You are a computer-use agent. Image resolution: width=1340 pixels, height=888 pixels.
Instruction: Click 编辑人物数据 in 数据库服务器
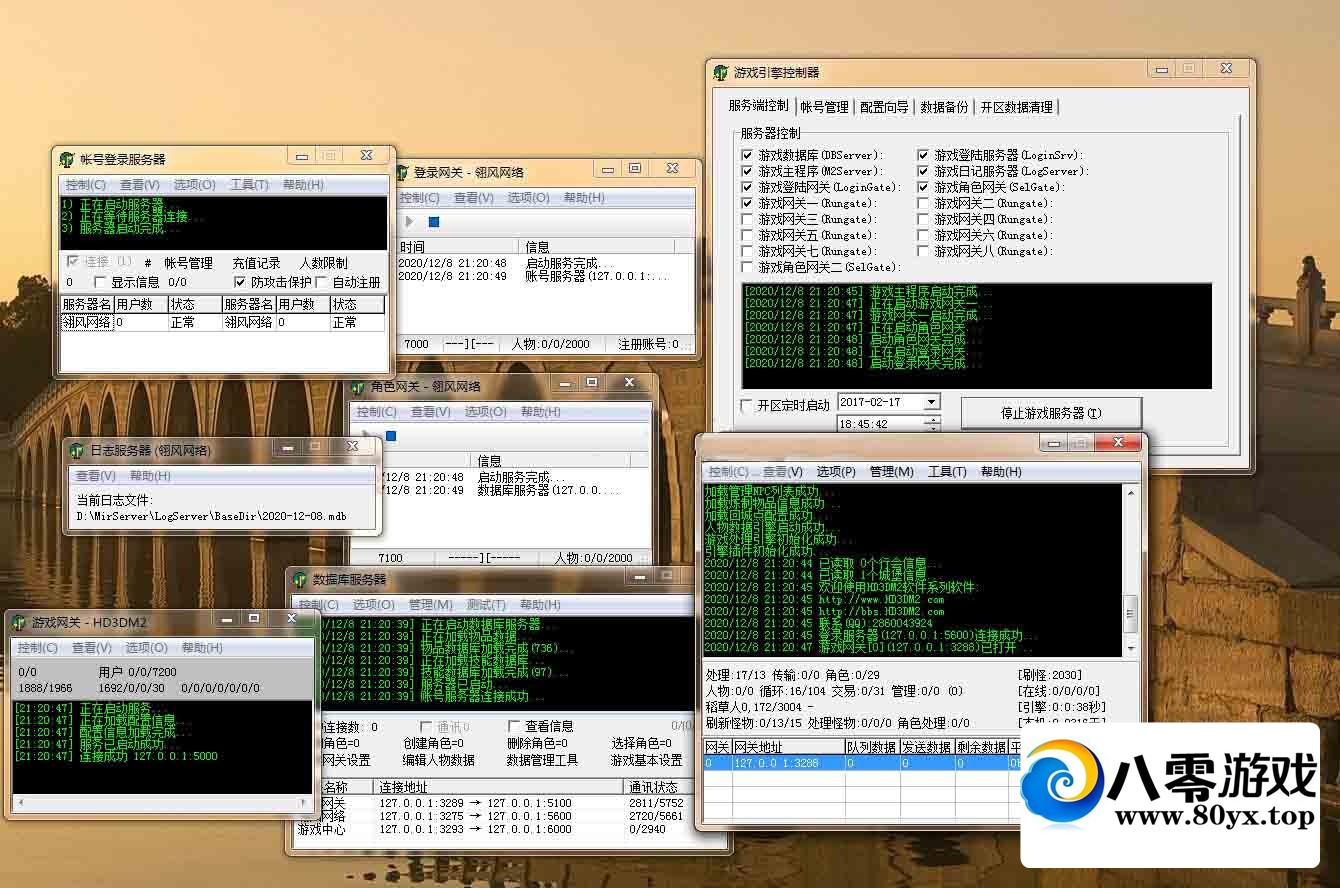coord(439,760)
